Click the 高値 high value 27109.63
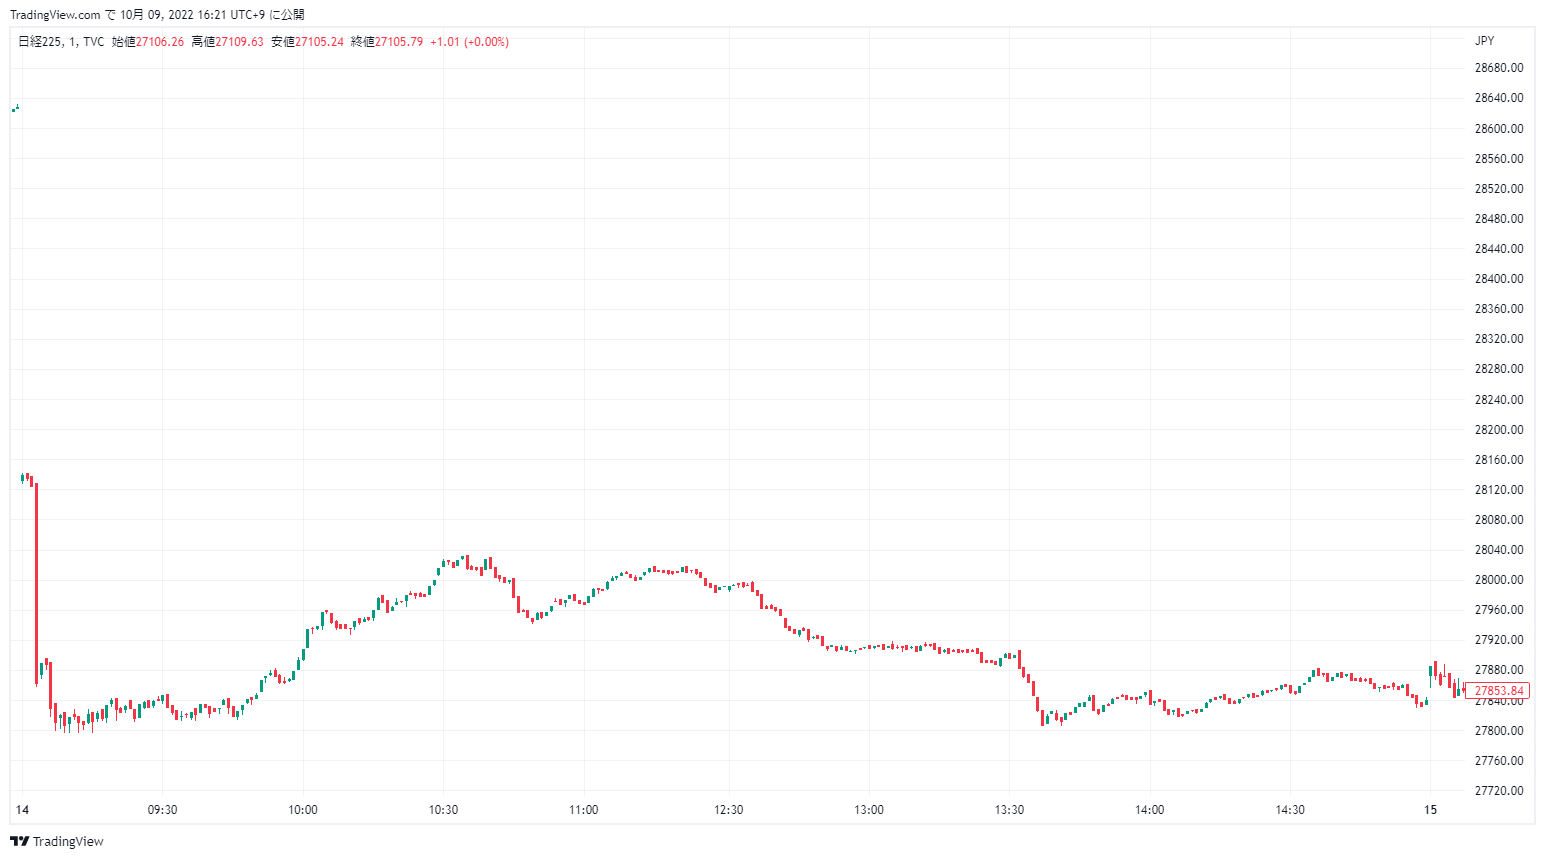Viewport: 1545px width, 859px height. click(x=240, y=42)
